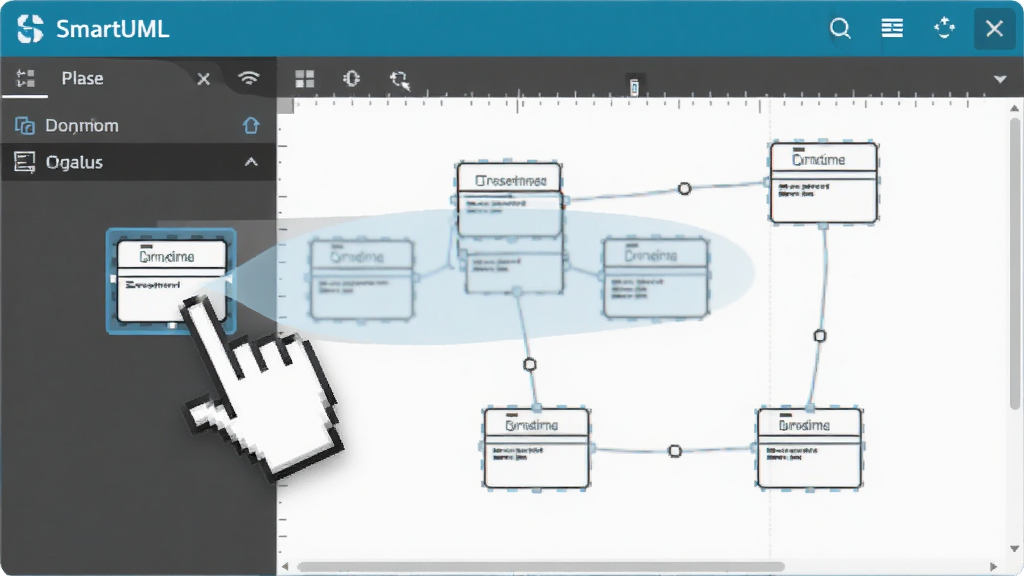Select the bottom-left class box on canvas

[537, 448]
